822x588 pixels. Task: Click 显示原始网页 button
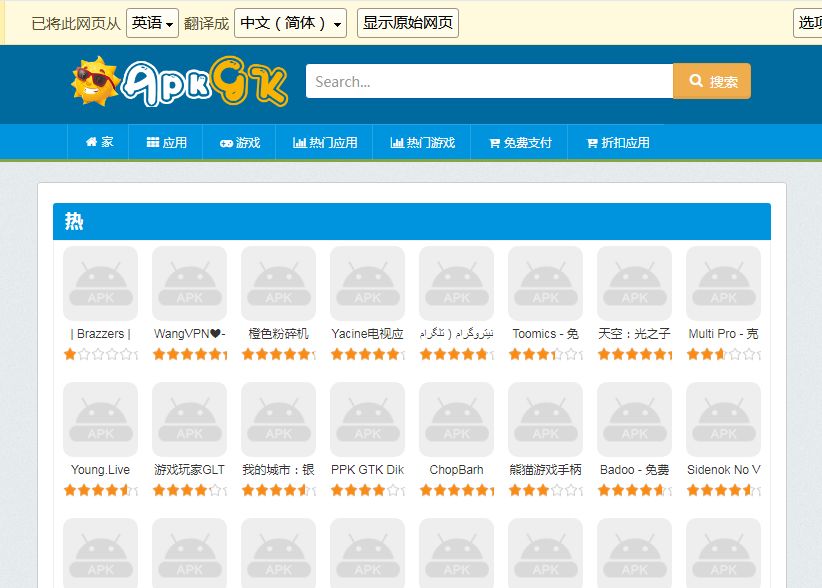click(x=408, y=23)
